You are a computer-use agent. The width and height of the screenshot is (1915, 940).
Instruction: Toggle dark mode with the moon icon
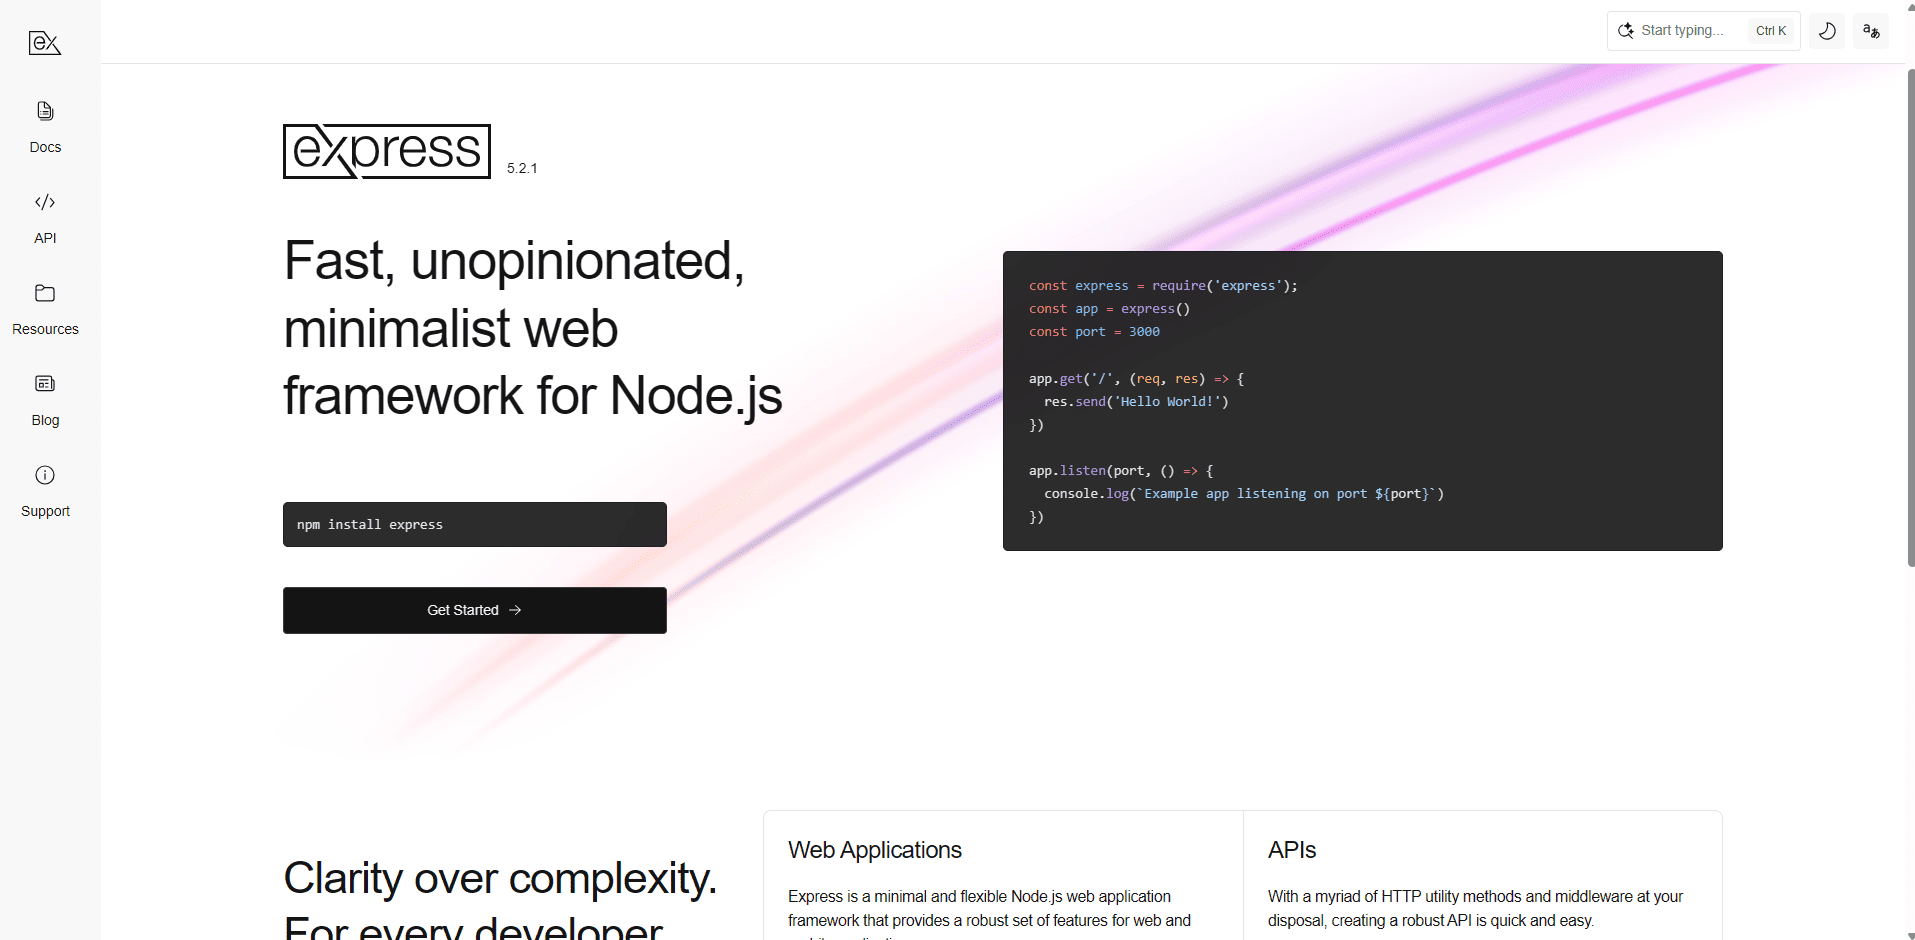click(1827, 31)
